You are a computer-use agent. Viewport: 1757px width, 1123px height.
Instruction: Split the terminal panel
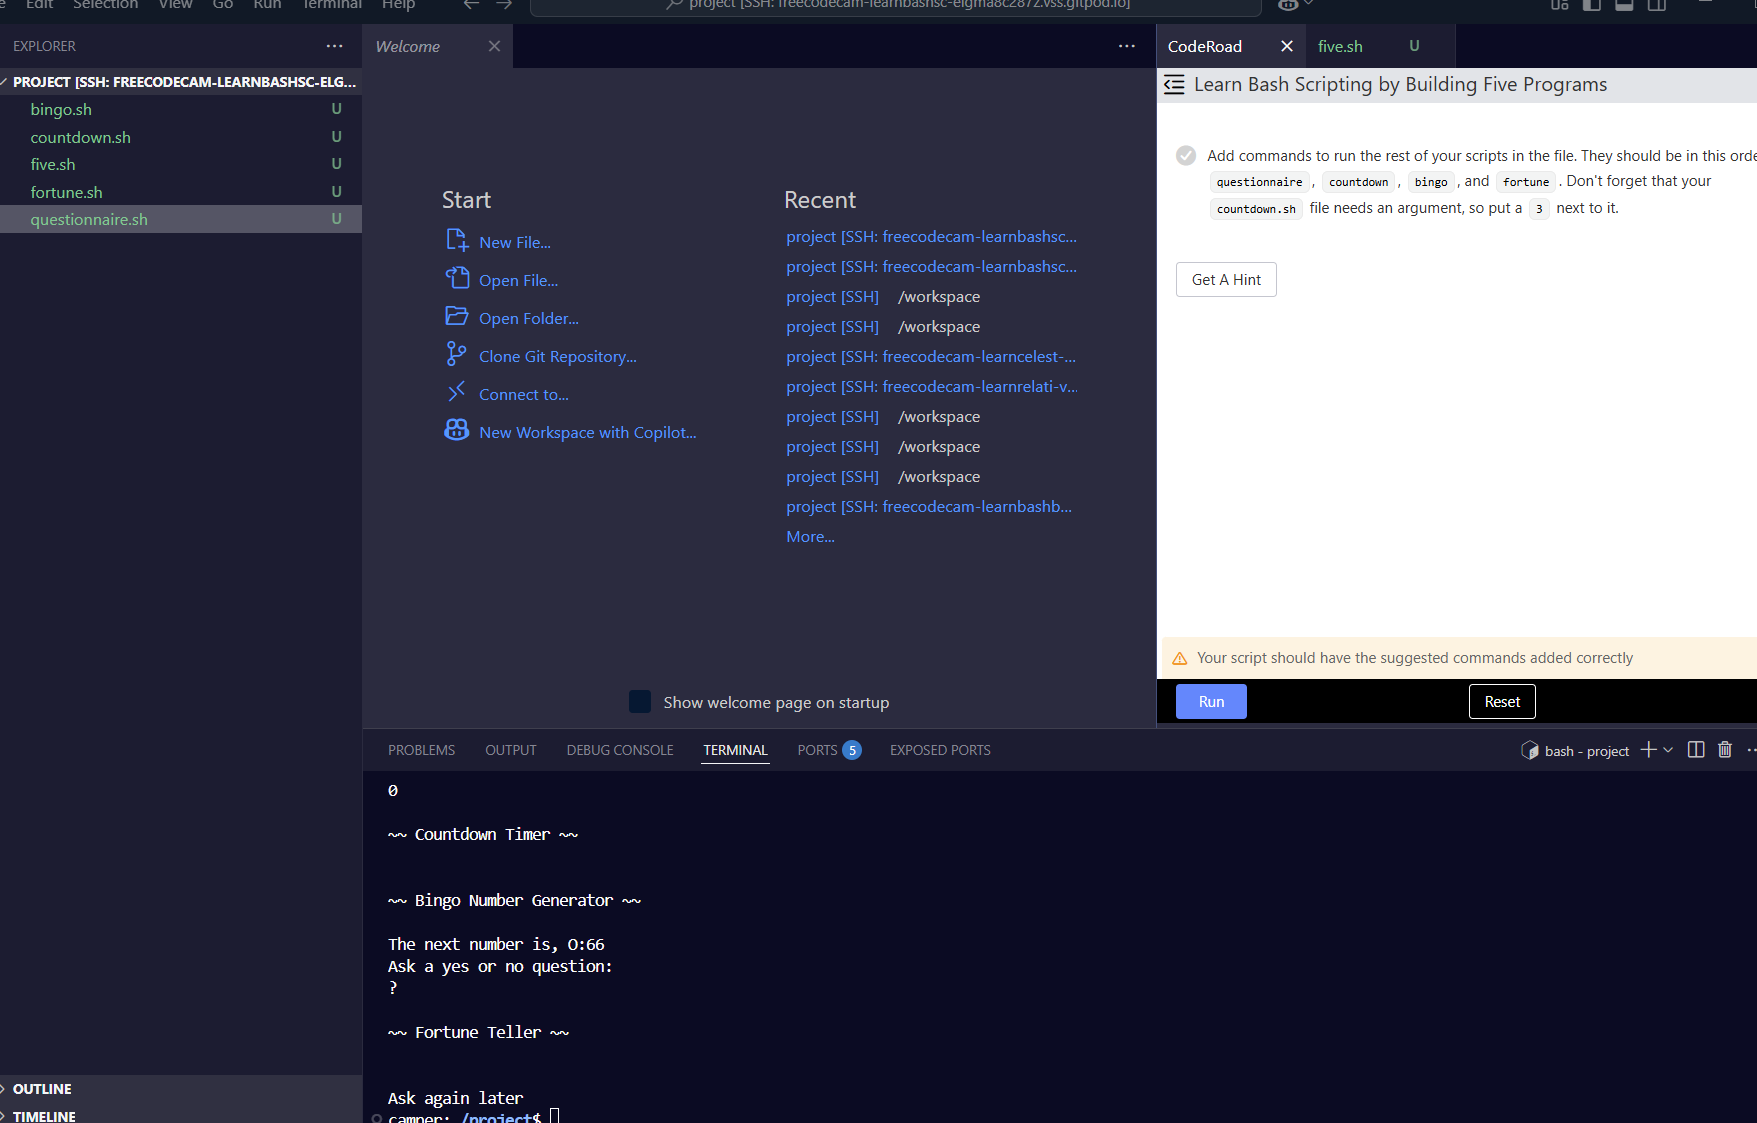pos(1696,750)
